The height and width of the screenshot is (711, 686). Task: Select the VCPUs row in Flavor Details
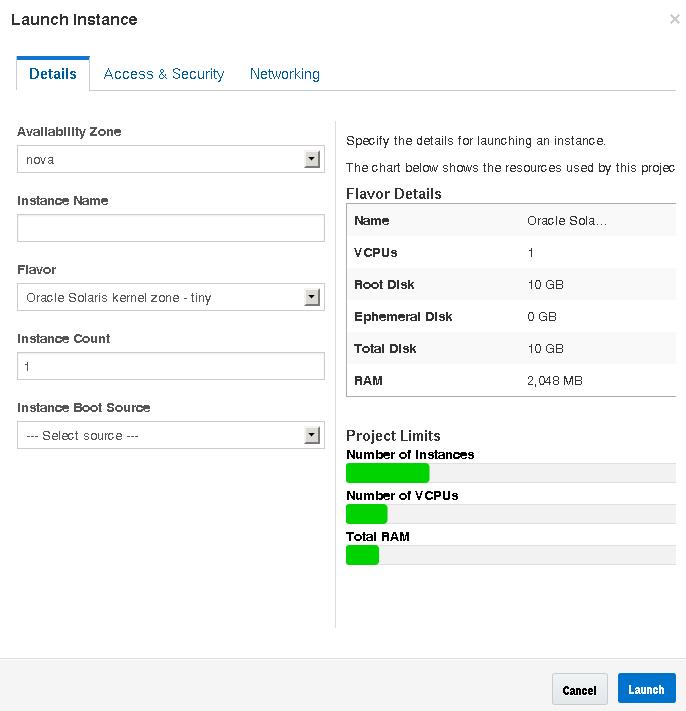click(510, 253)
